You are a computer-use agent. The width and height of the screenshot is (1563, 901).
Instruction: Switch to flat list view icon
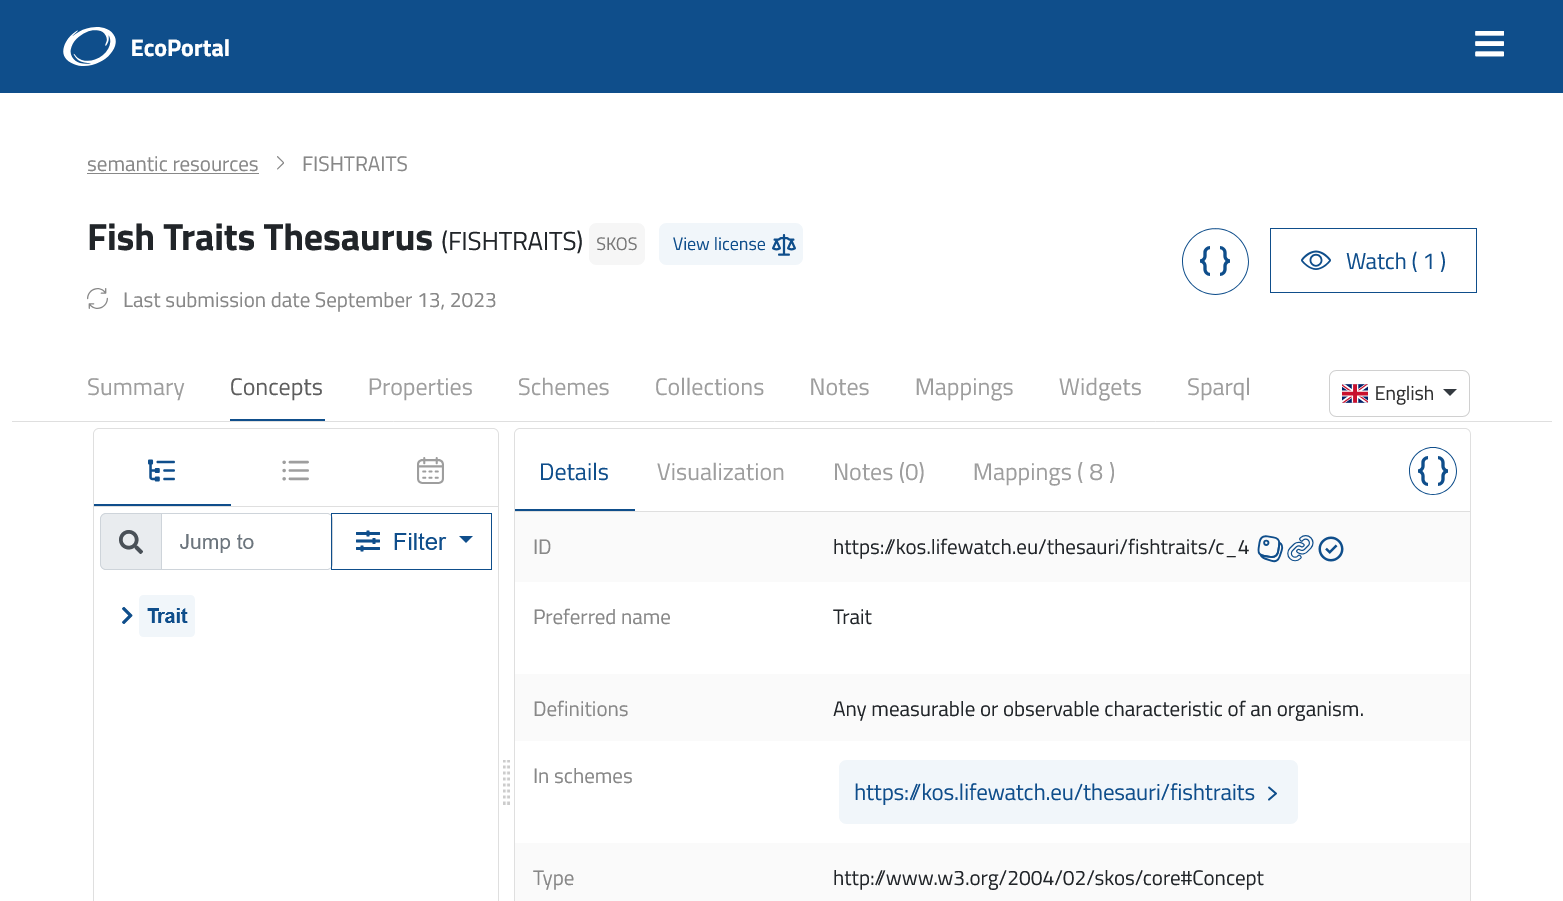point(295,471)
